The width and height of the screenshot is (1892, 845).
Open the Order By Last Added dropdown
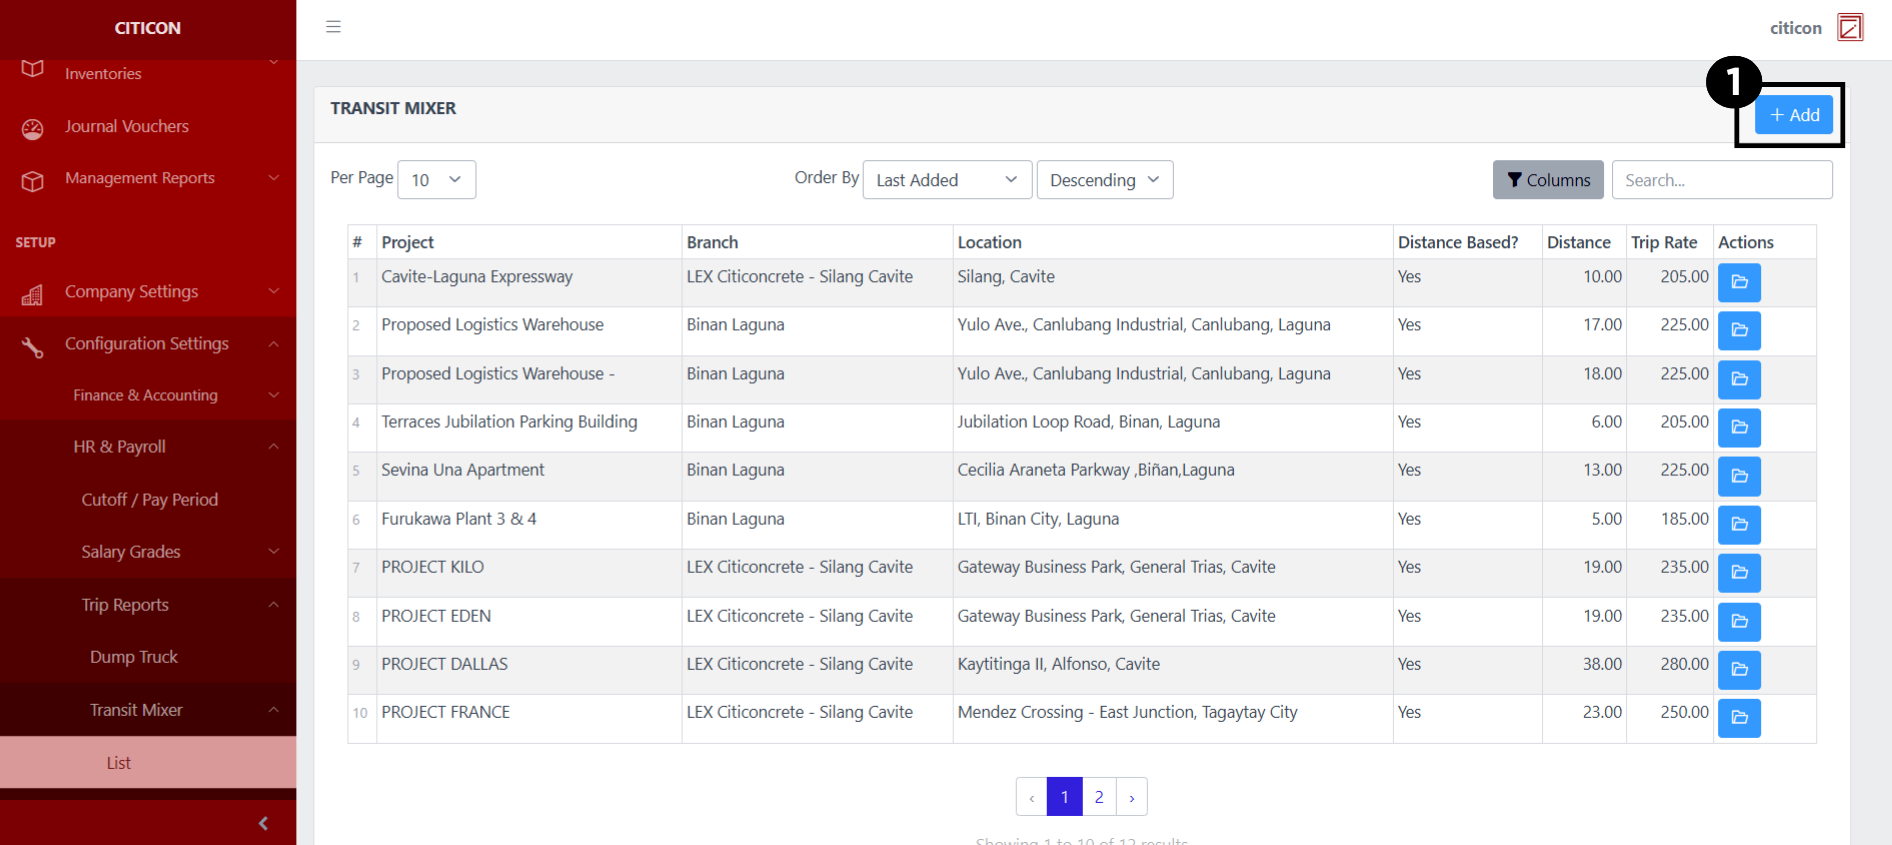tap(947, 180)
